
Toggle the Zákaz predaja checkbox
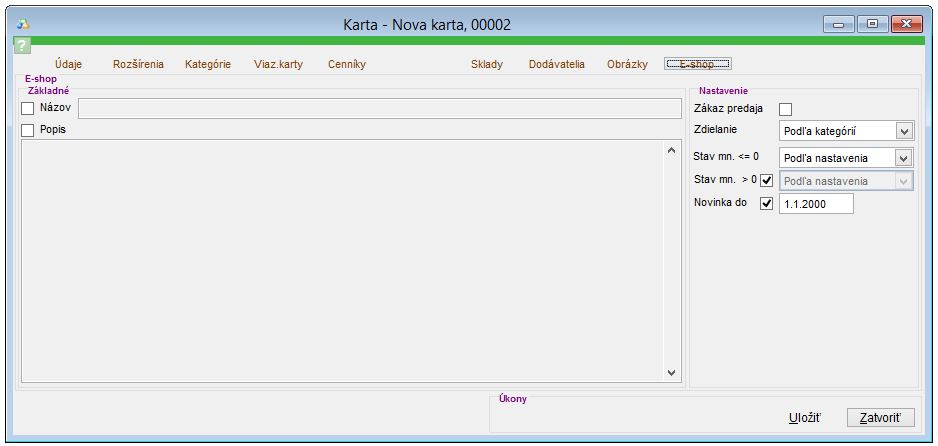point(785,109)
